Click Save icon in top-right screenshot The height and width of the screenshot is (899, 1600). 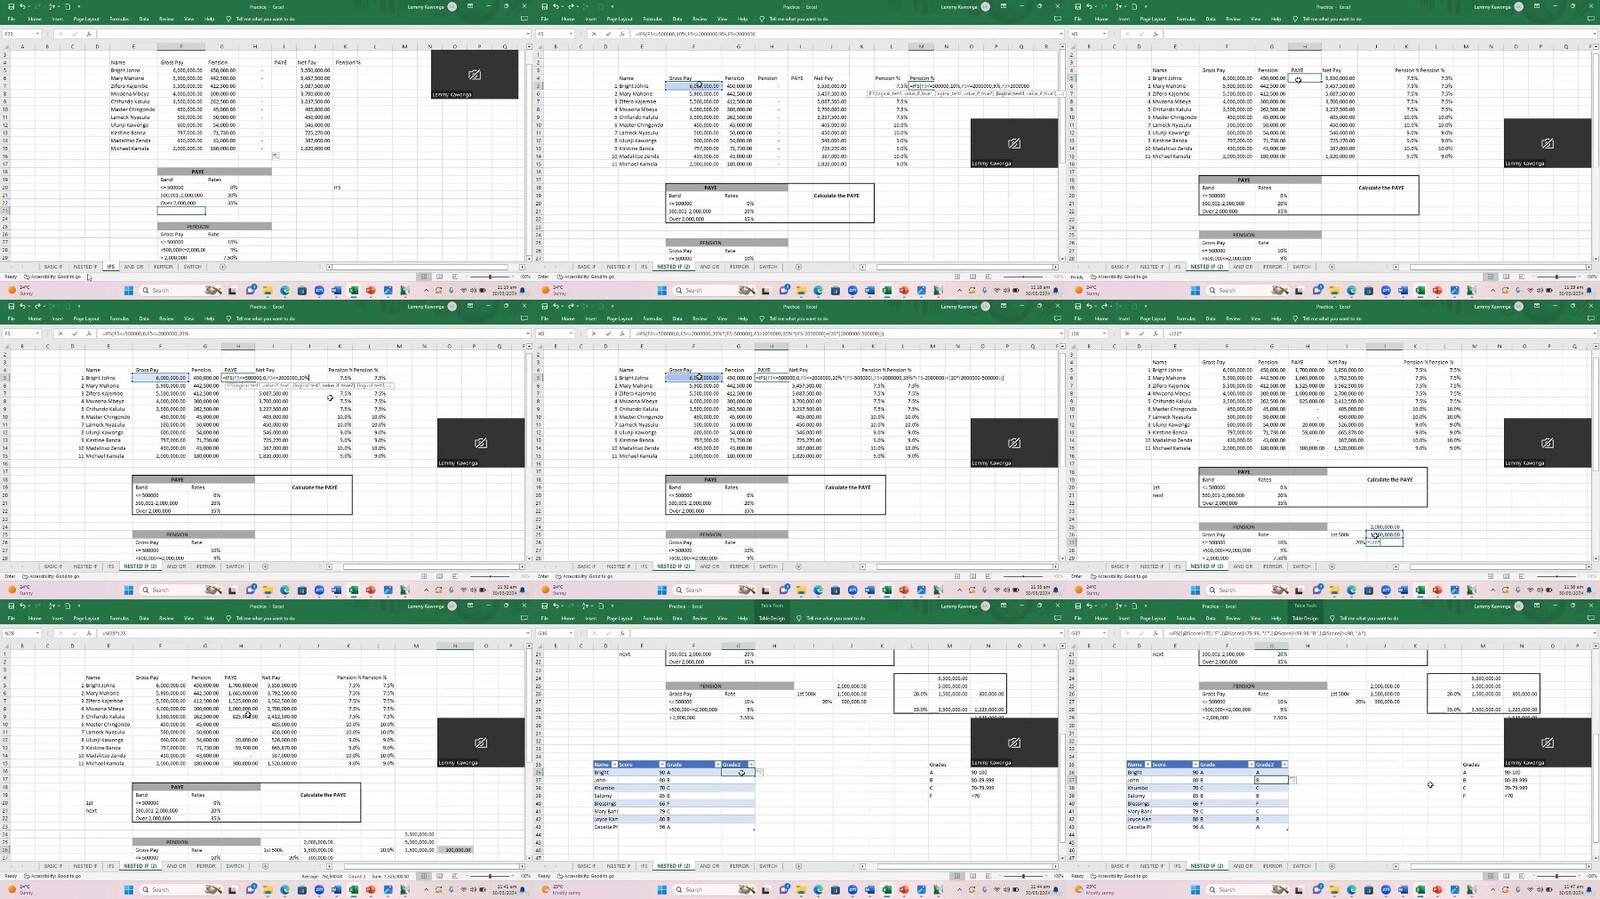pyautogui.click(x=1076, y=6)
